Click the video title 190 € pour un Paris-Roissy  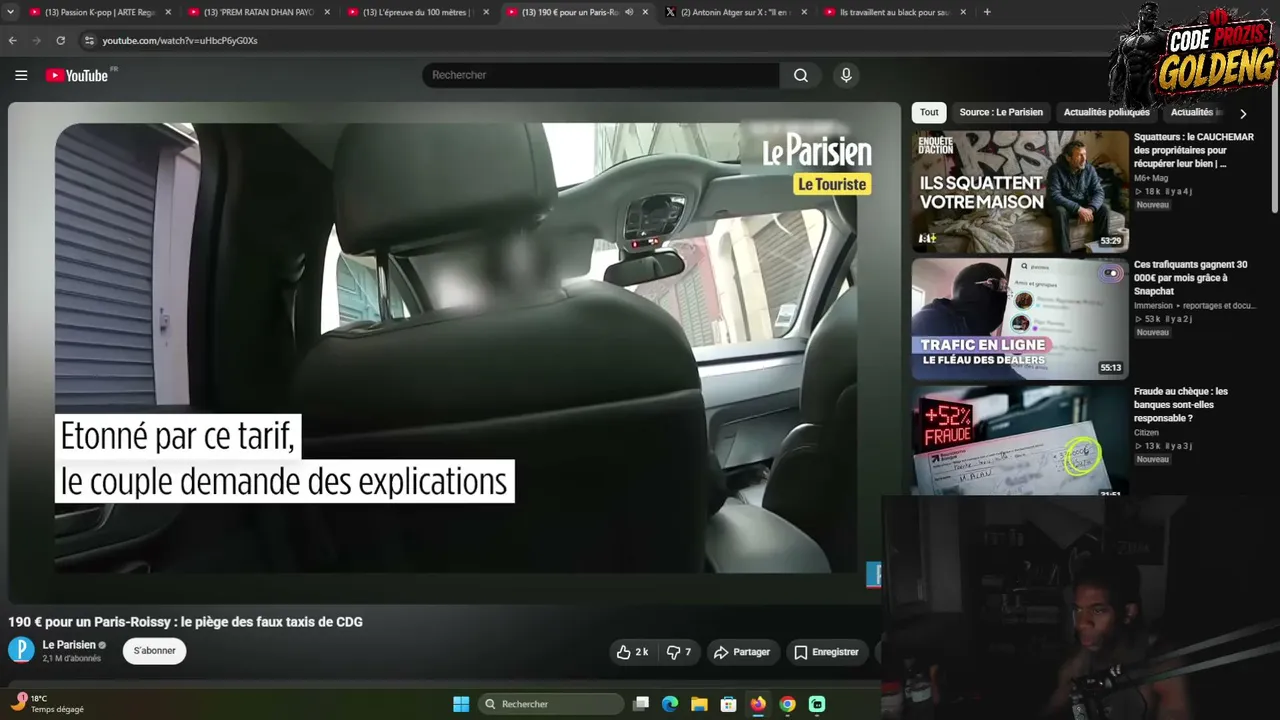tap(185, 622)
